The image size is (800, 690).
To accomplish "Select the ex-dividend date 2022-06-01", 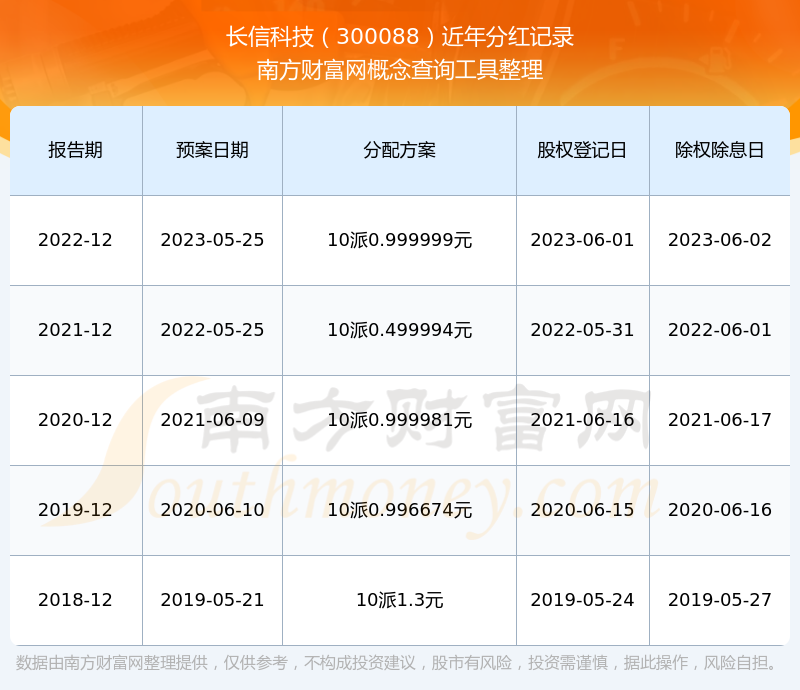I will tap(719, 330).
